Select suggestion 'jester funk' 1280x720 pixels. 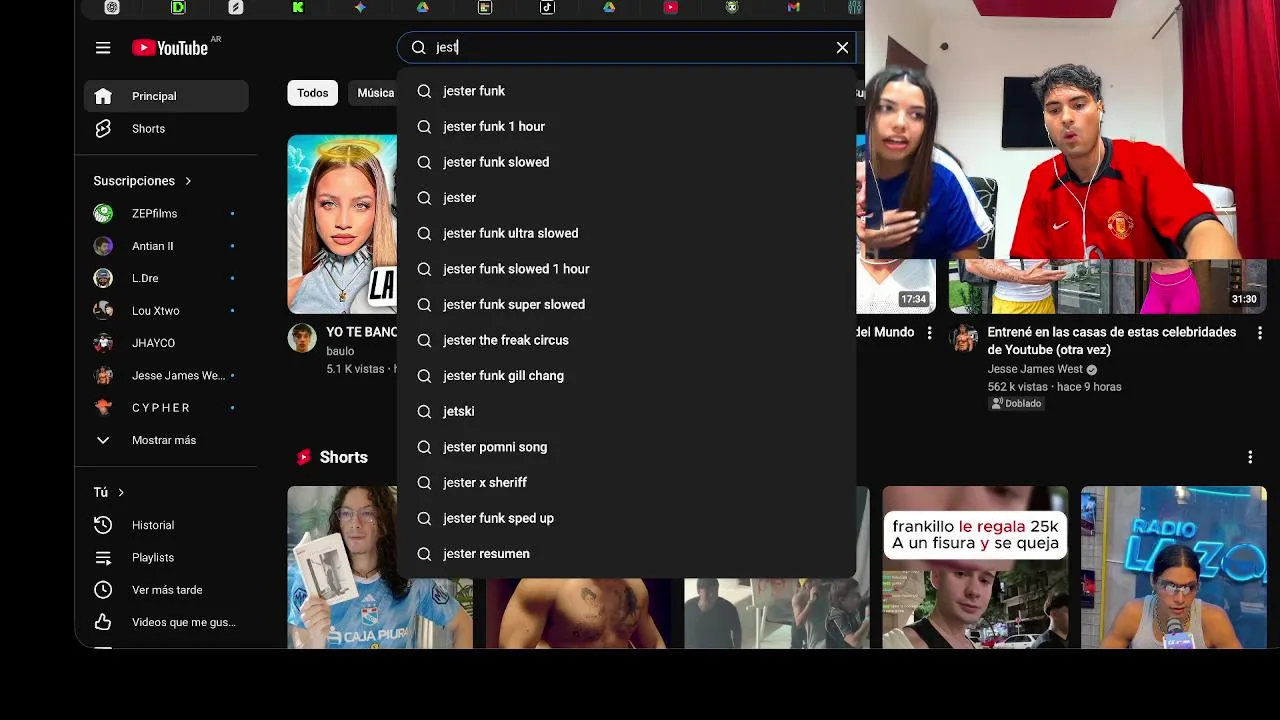click(x=626, y=91)
